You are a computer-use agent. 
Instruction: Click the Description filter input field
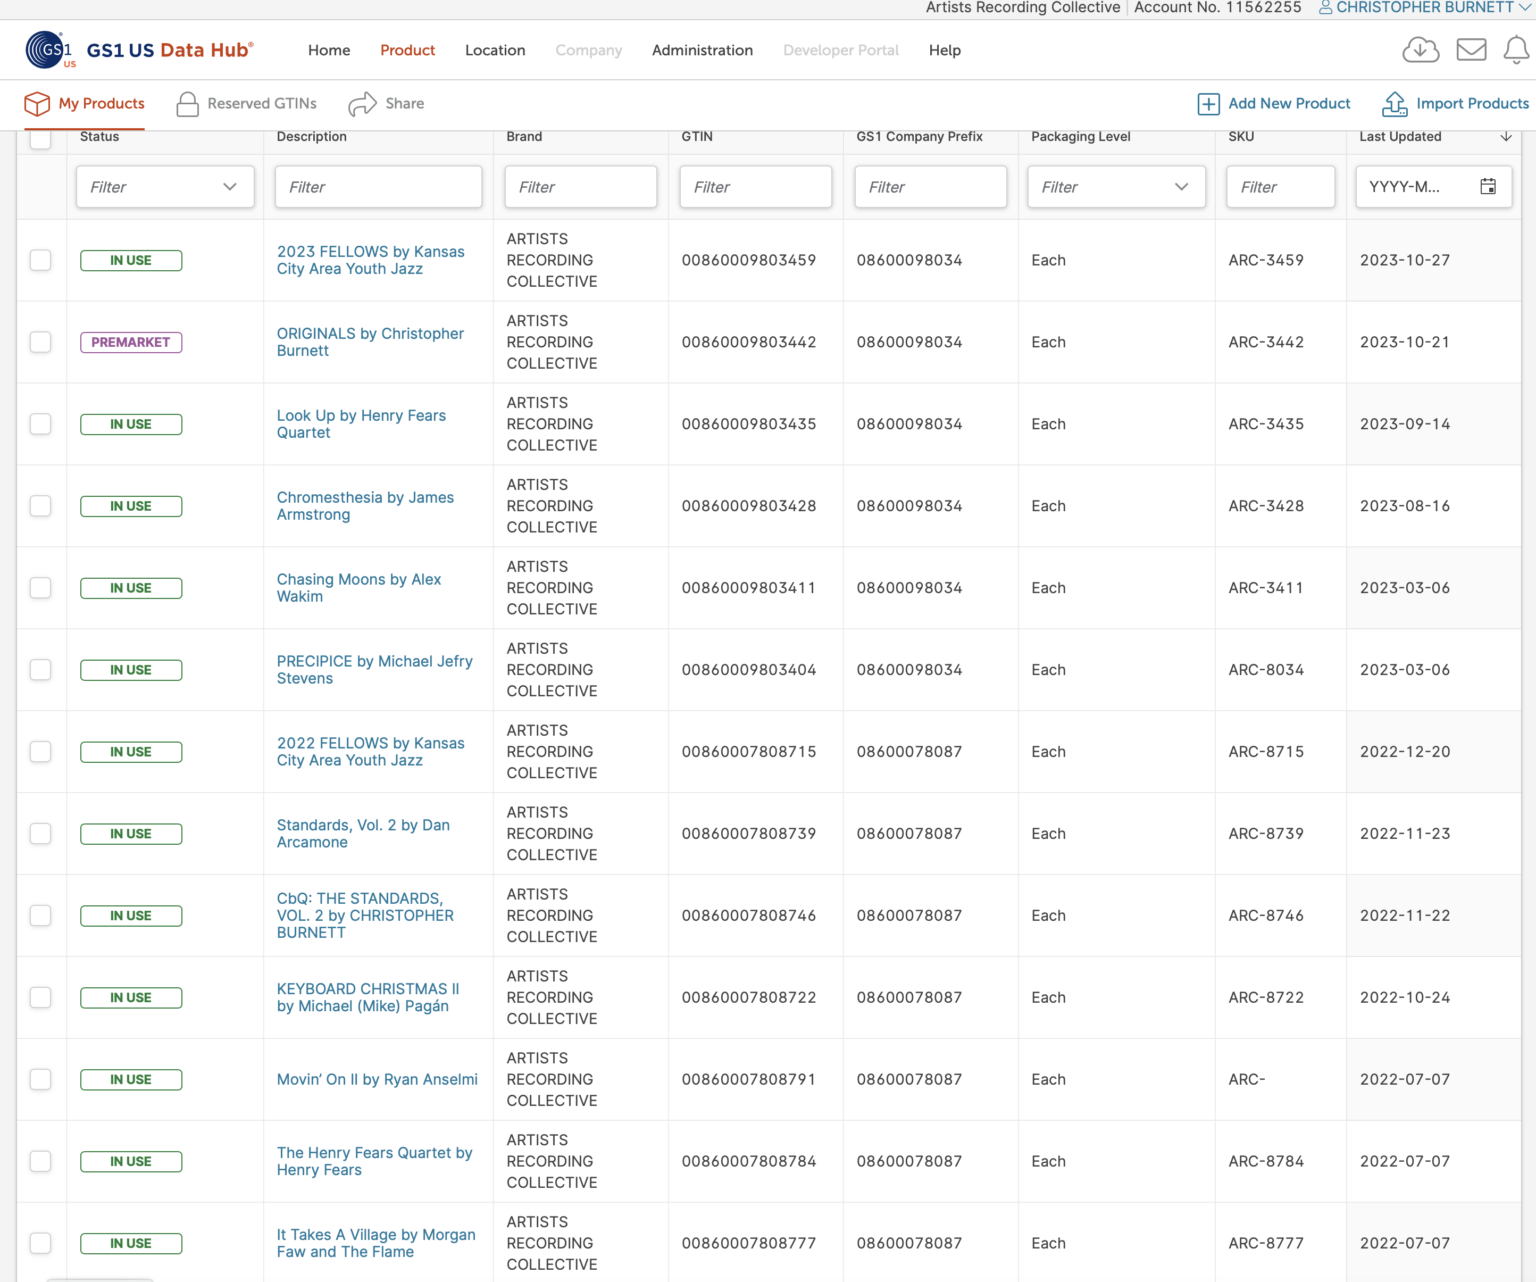click(x=378, y=187)
